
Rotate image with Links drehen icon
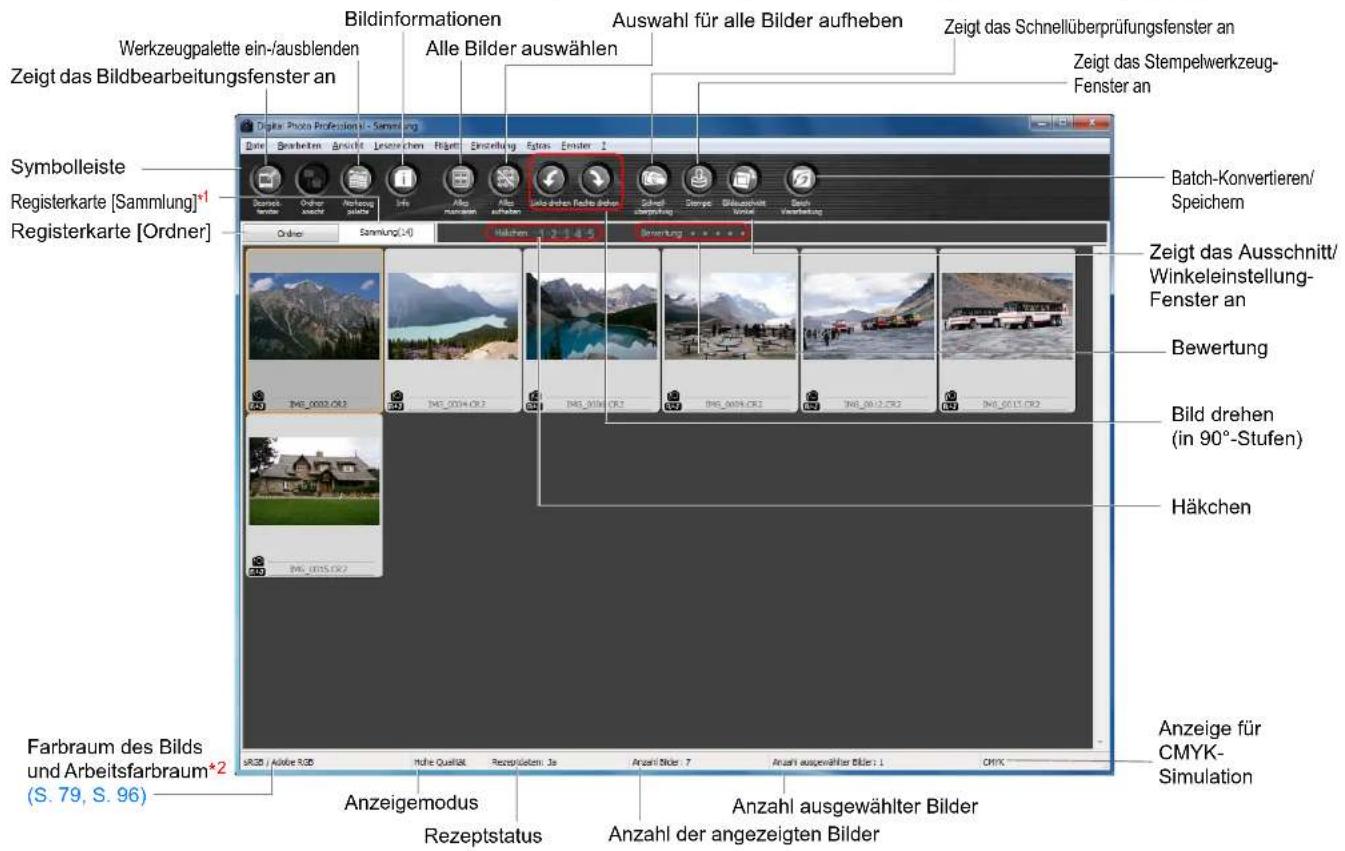(x=553, y=179)
